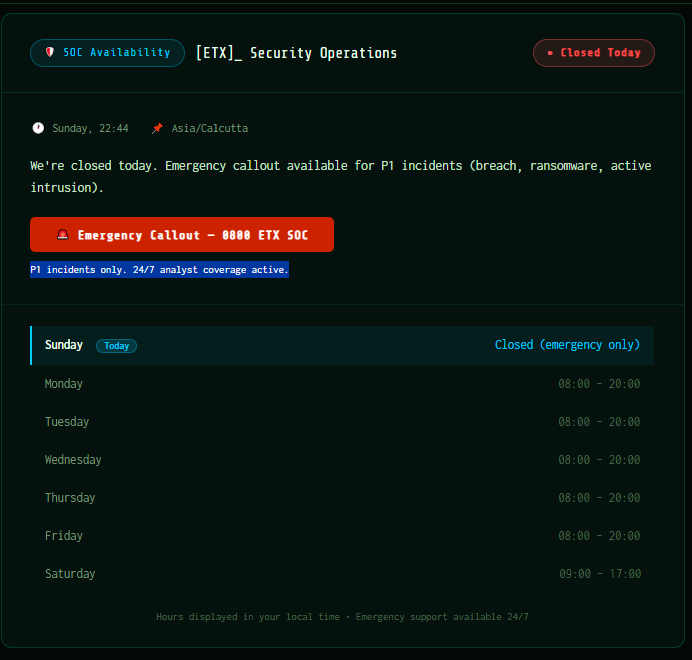Call the Emergency Callout – 0800 ETX SOC button

coord(182,234)
